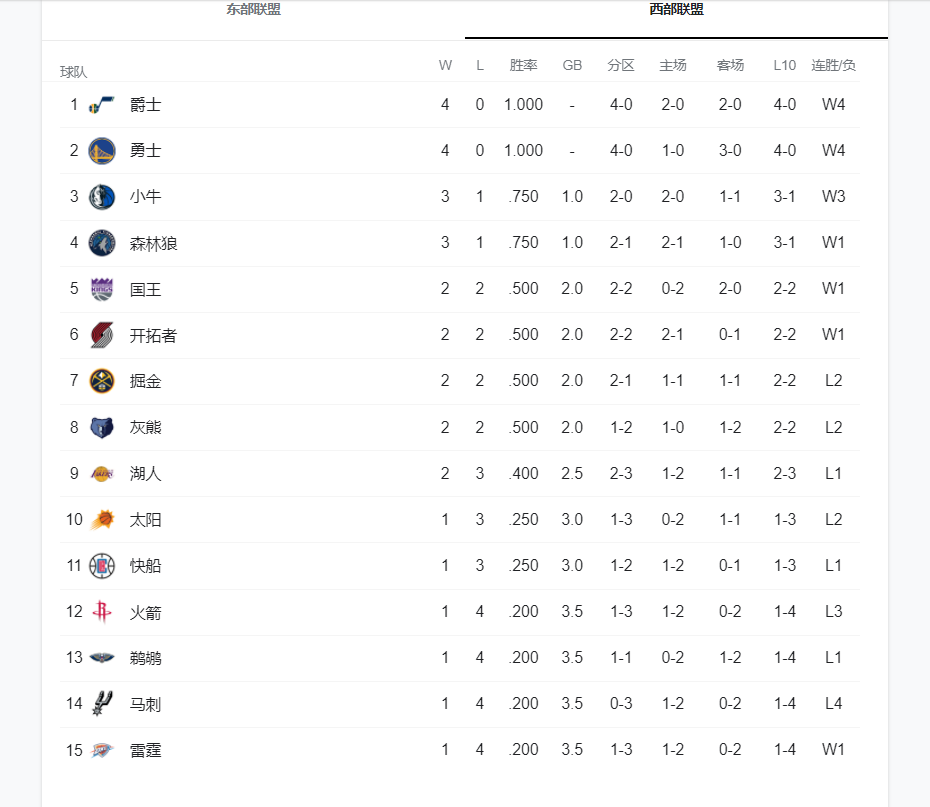The image size is (930, 807).
Task: Click the Memphis Grizzlies logo
Action: coord(102,427)
